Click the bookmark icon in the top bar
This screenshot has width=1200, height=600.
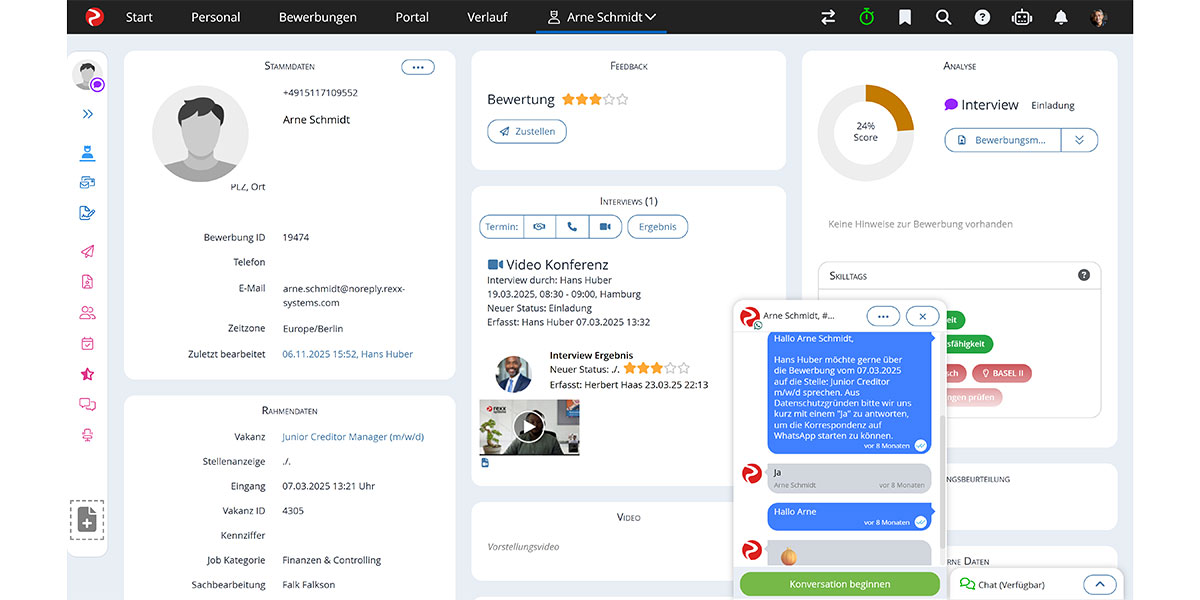pyautogui.click(x=905, y=16)
